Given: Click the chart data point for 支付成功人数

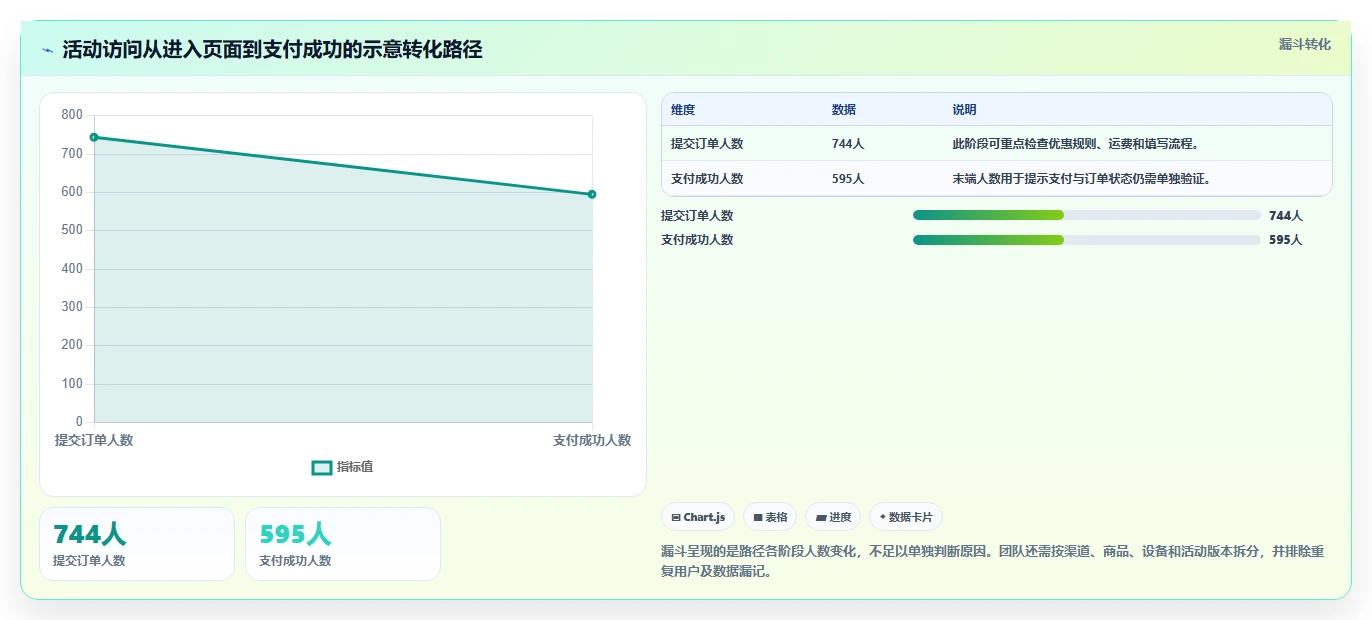Looking at the screenshot, I should pos(592,194).
